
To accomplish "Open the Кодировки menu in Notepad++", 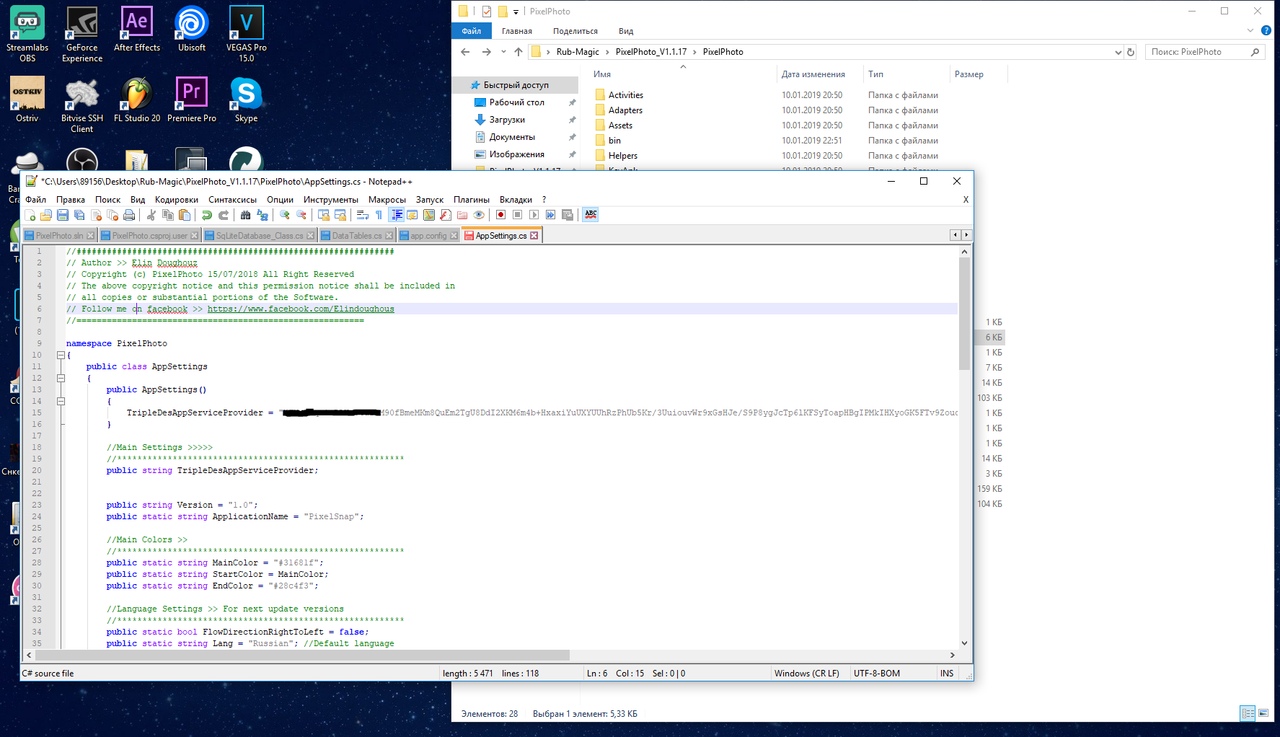I will coord(176,200).
